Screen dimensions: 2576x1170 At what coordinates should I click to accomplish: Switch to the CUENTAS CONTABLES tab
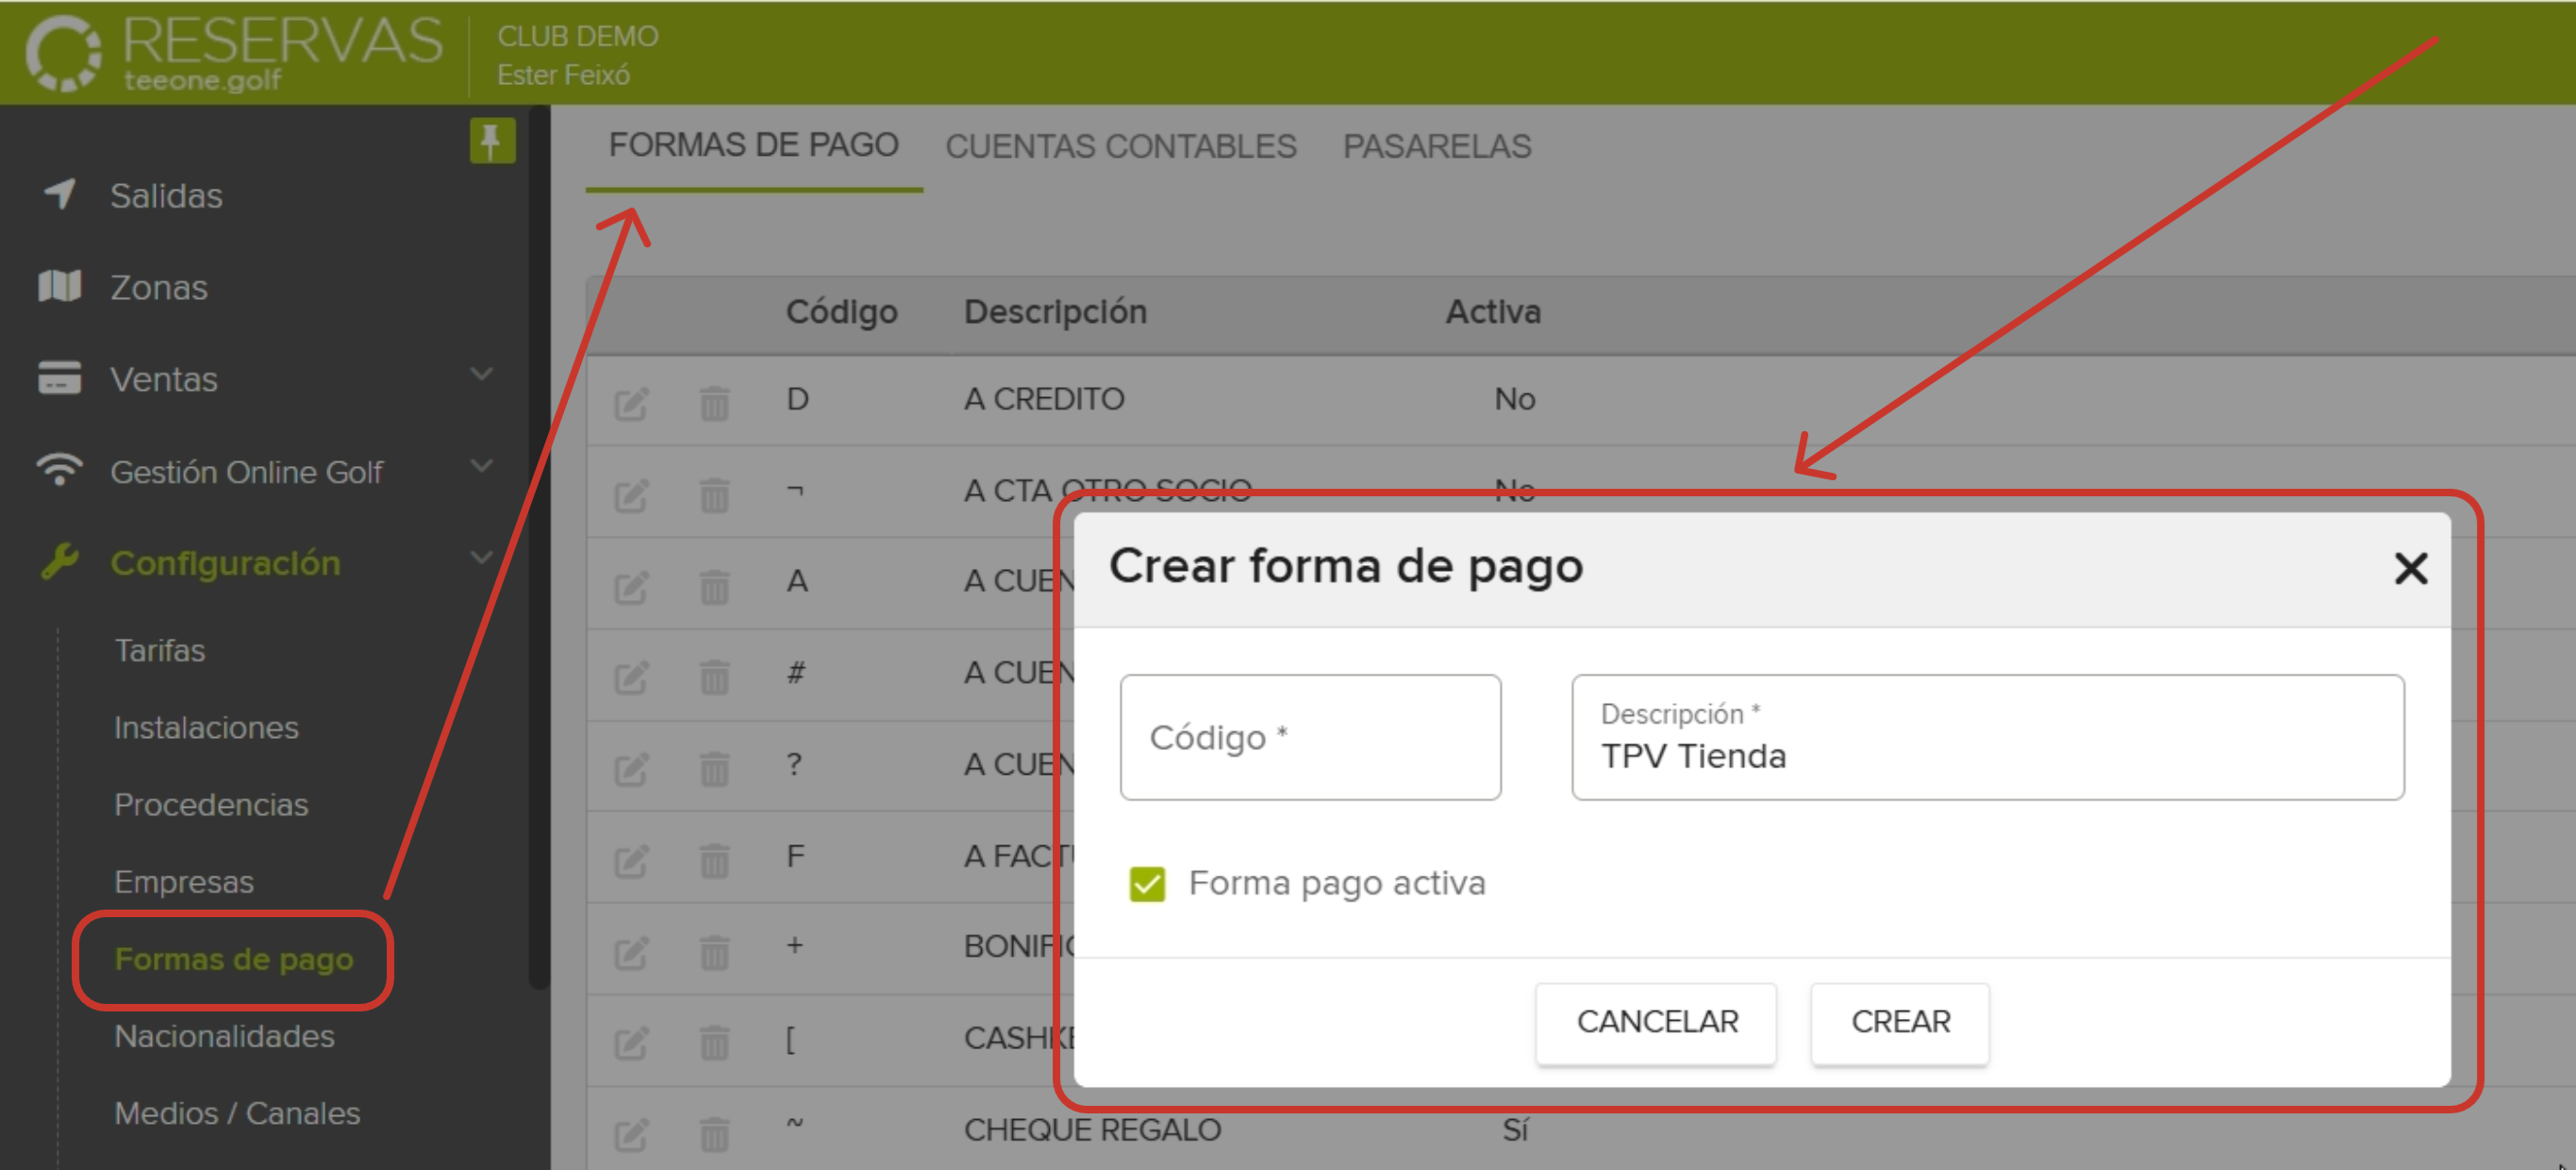(x=1122, y=146)
